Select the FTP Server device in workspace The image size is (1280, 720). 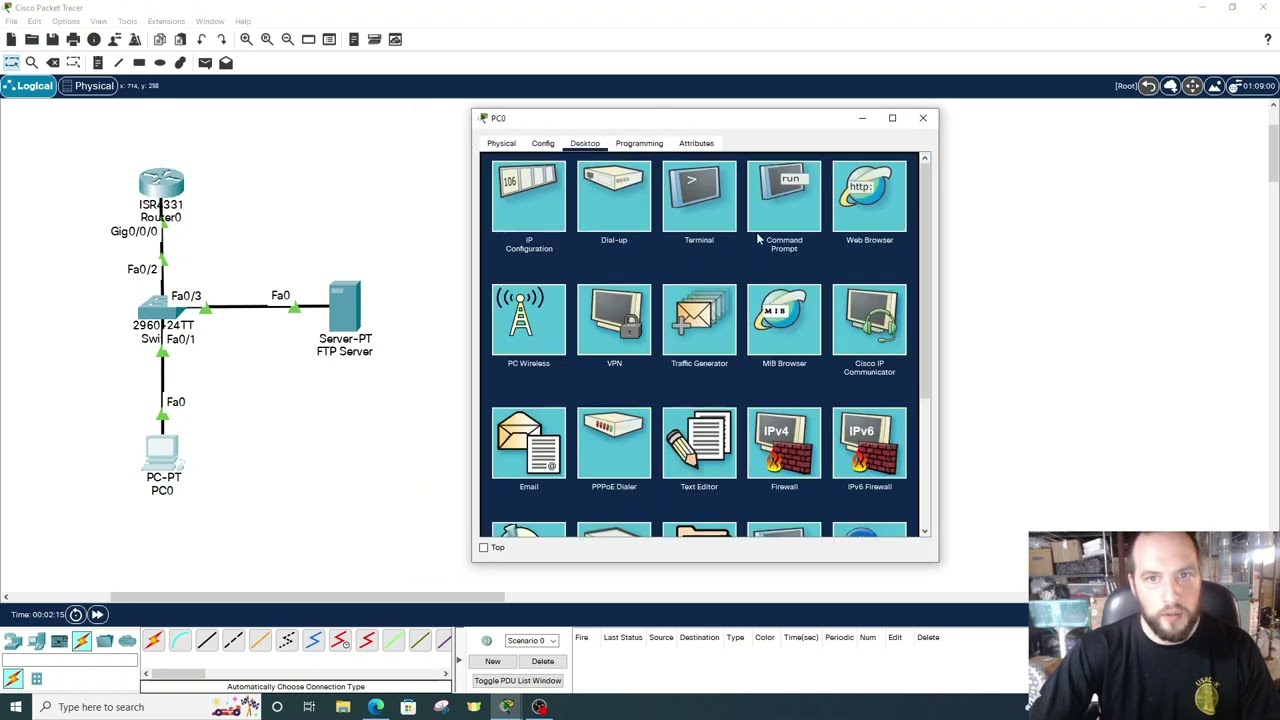pos(344,307)
